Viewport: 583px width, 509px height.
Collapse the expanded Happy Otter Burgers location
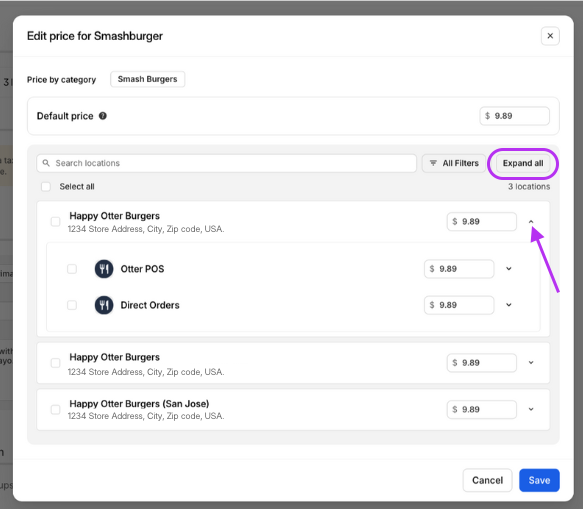(531, 222)
